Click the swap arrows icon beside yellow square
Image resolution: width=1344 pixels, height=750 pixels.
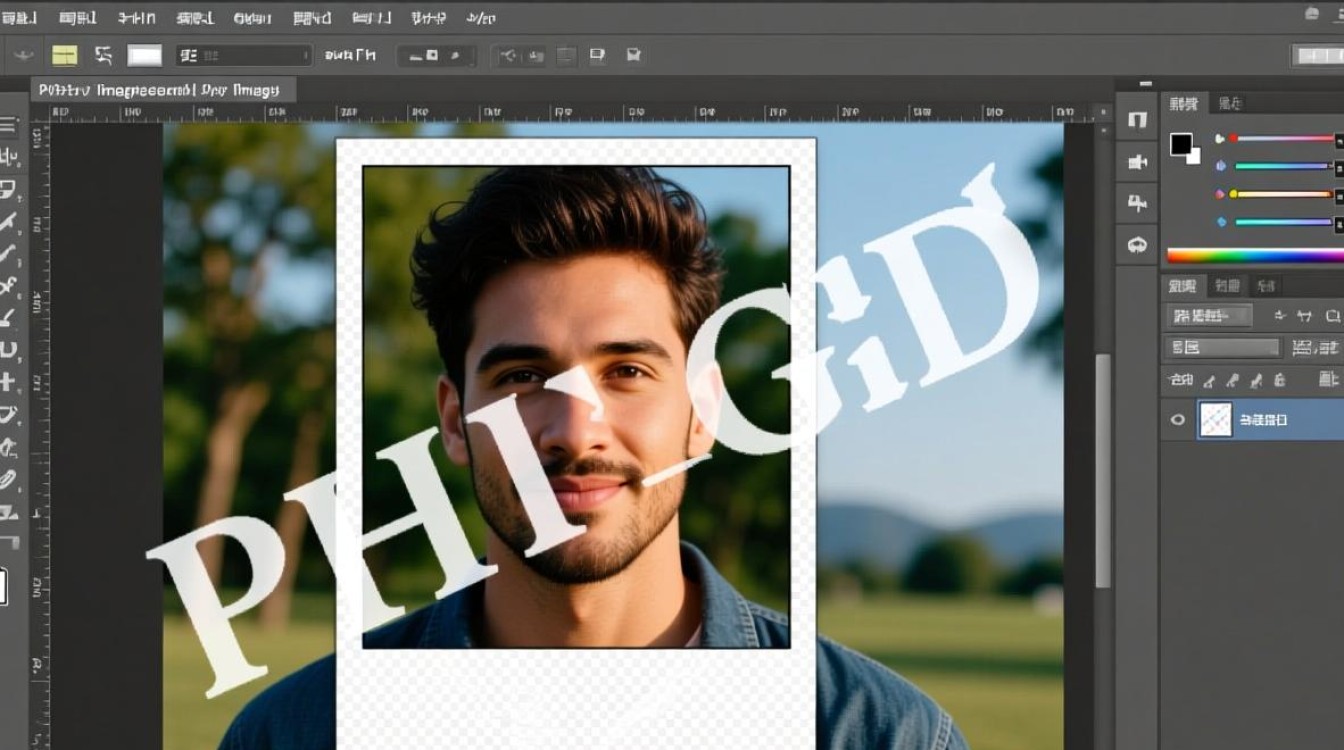pos(103,55)
